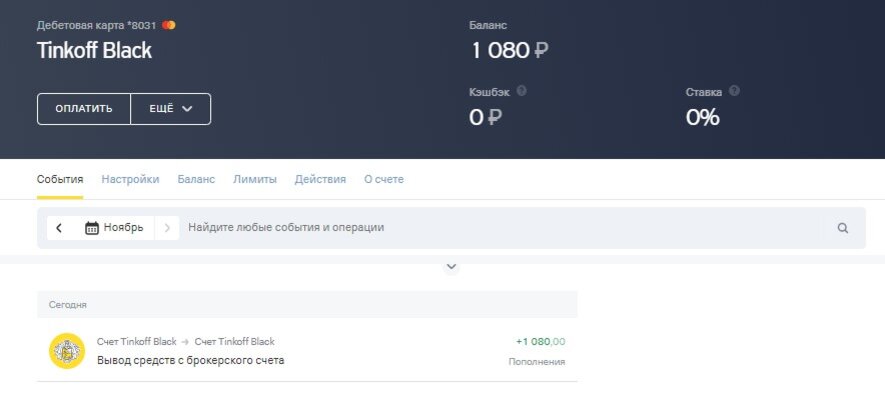Open the ЕЩЁ dropdown menu

[170, 109]
